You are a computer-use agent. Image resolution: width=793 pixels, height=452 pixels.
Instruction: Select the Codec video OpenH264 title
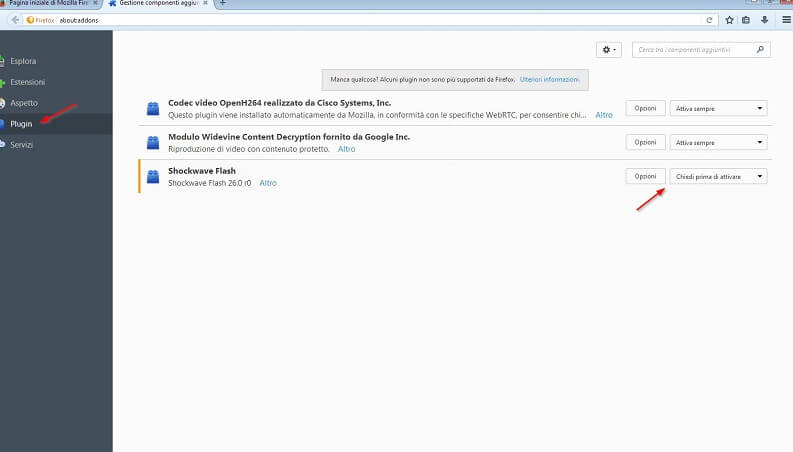pyautogui.click(x=279, y=103)
